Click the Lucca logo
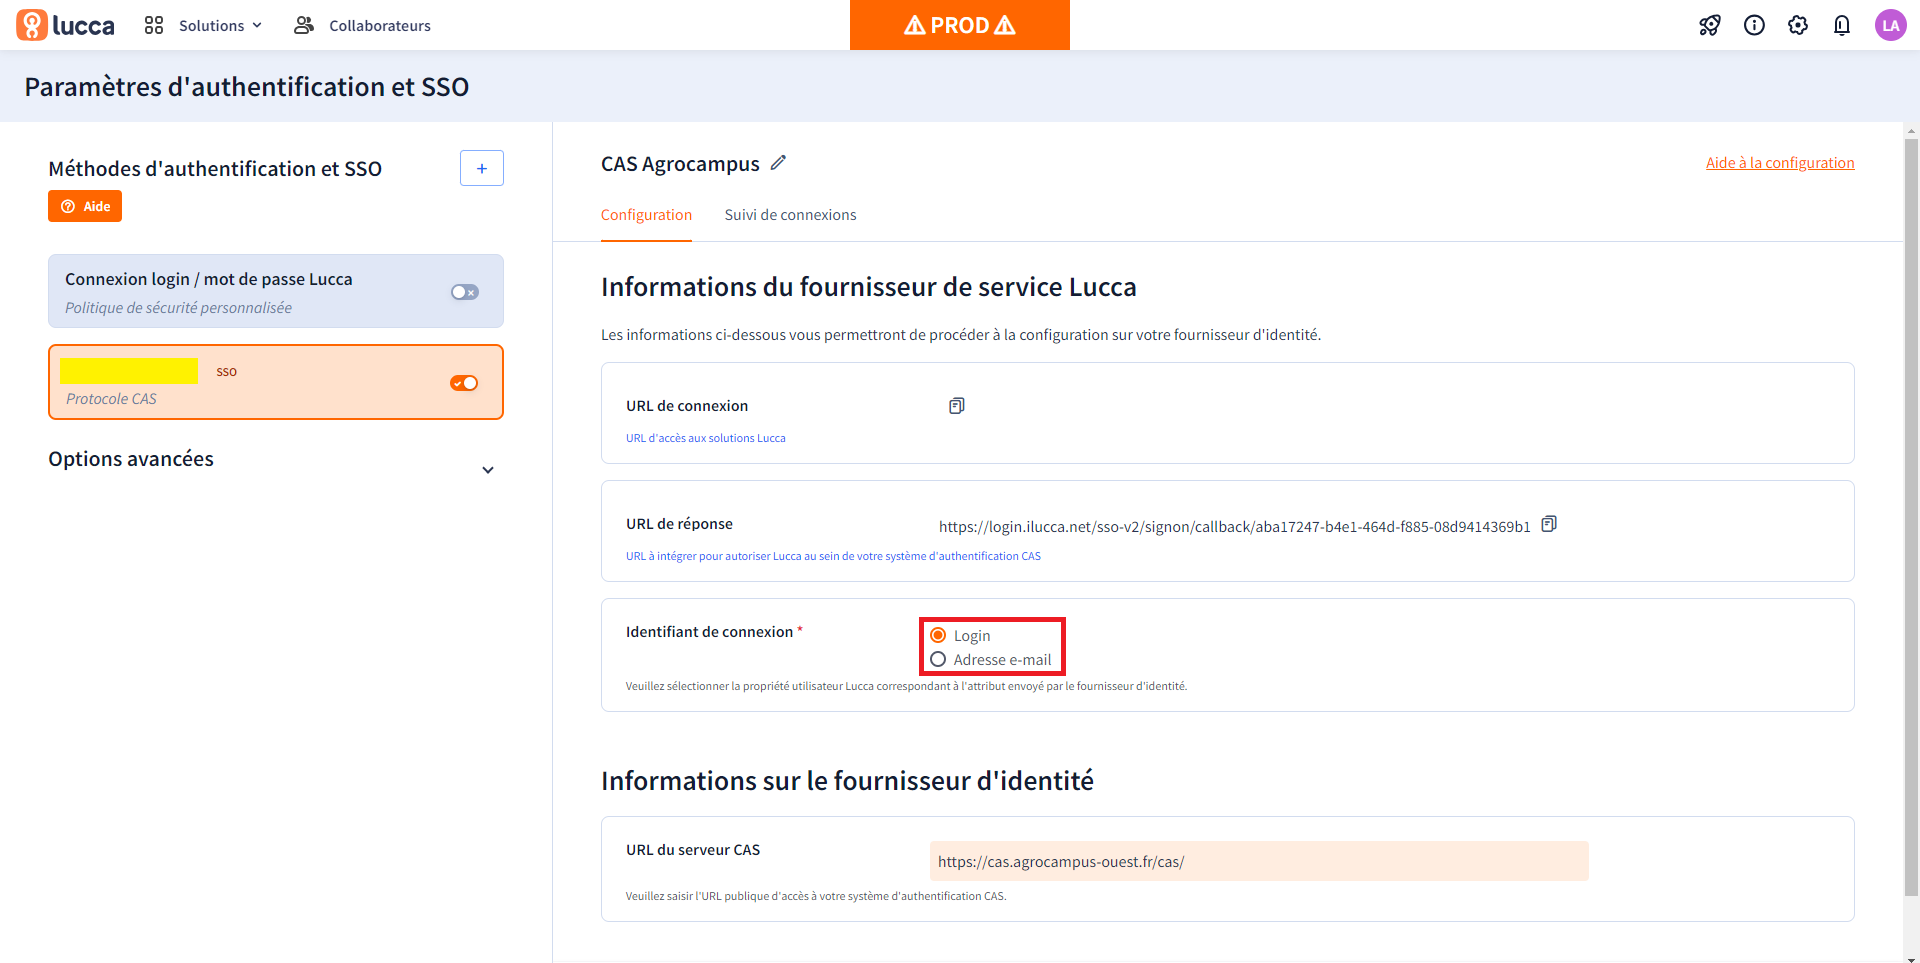The height and width of the screenshot is (963, 1920). [x=65, y=25]
